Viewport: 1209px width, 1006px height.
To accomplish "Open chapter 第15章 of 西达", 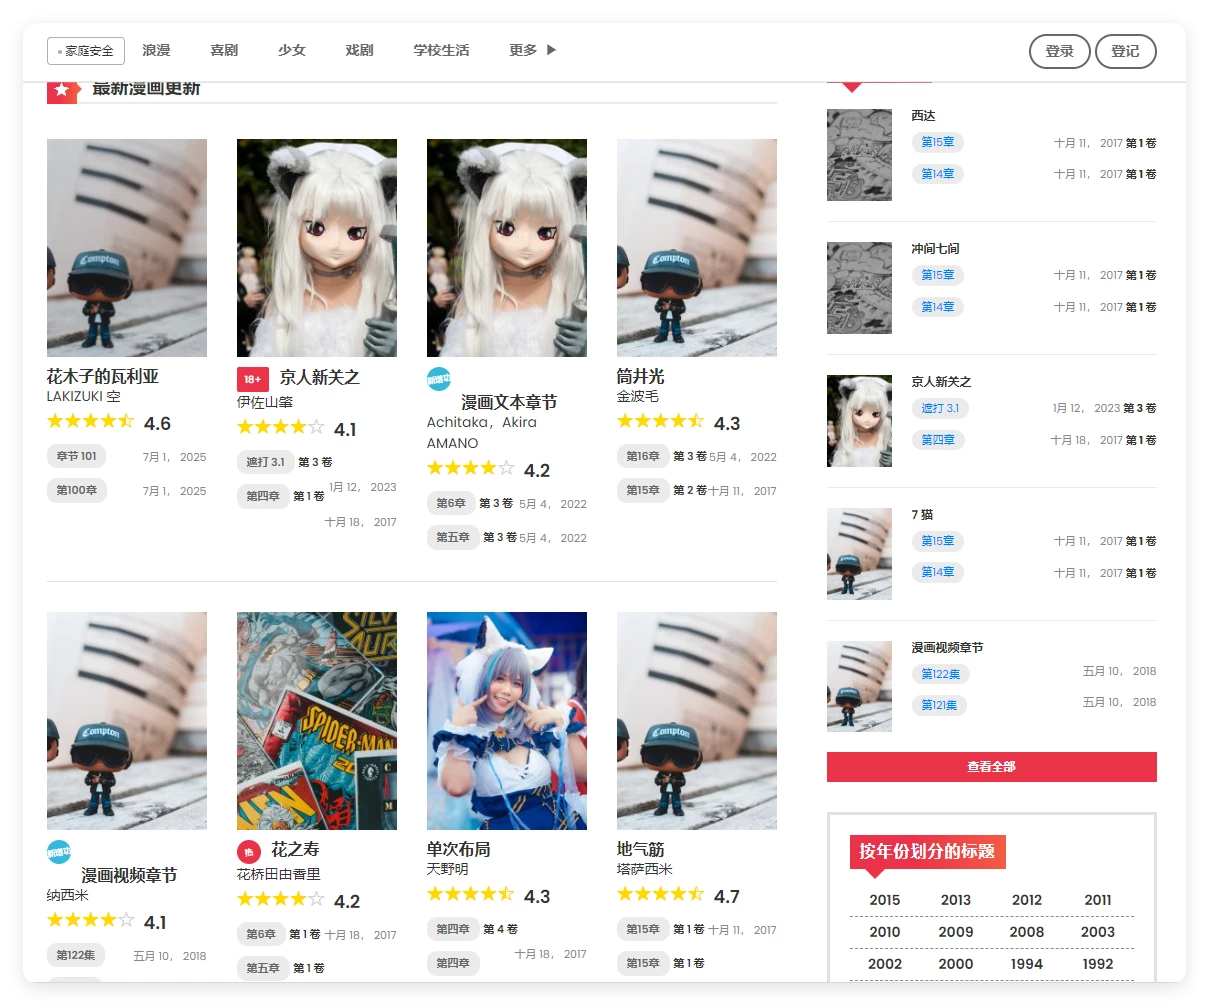I will pos(937,142).
